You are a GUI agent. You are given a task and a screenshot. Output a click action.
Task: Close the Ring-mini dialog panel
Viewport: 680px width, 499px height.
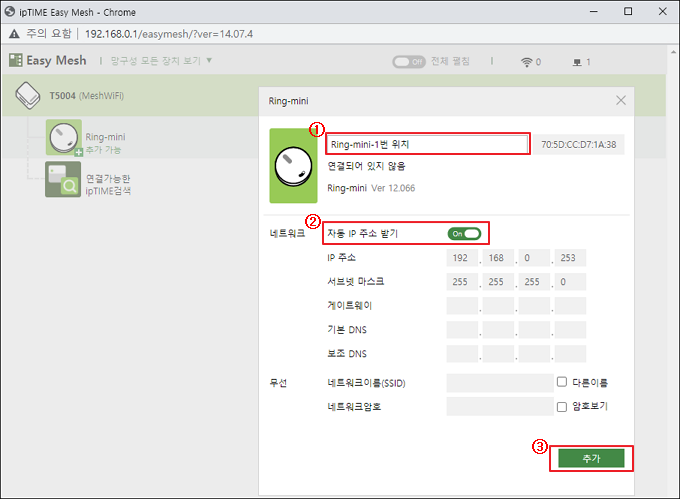621,101
